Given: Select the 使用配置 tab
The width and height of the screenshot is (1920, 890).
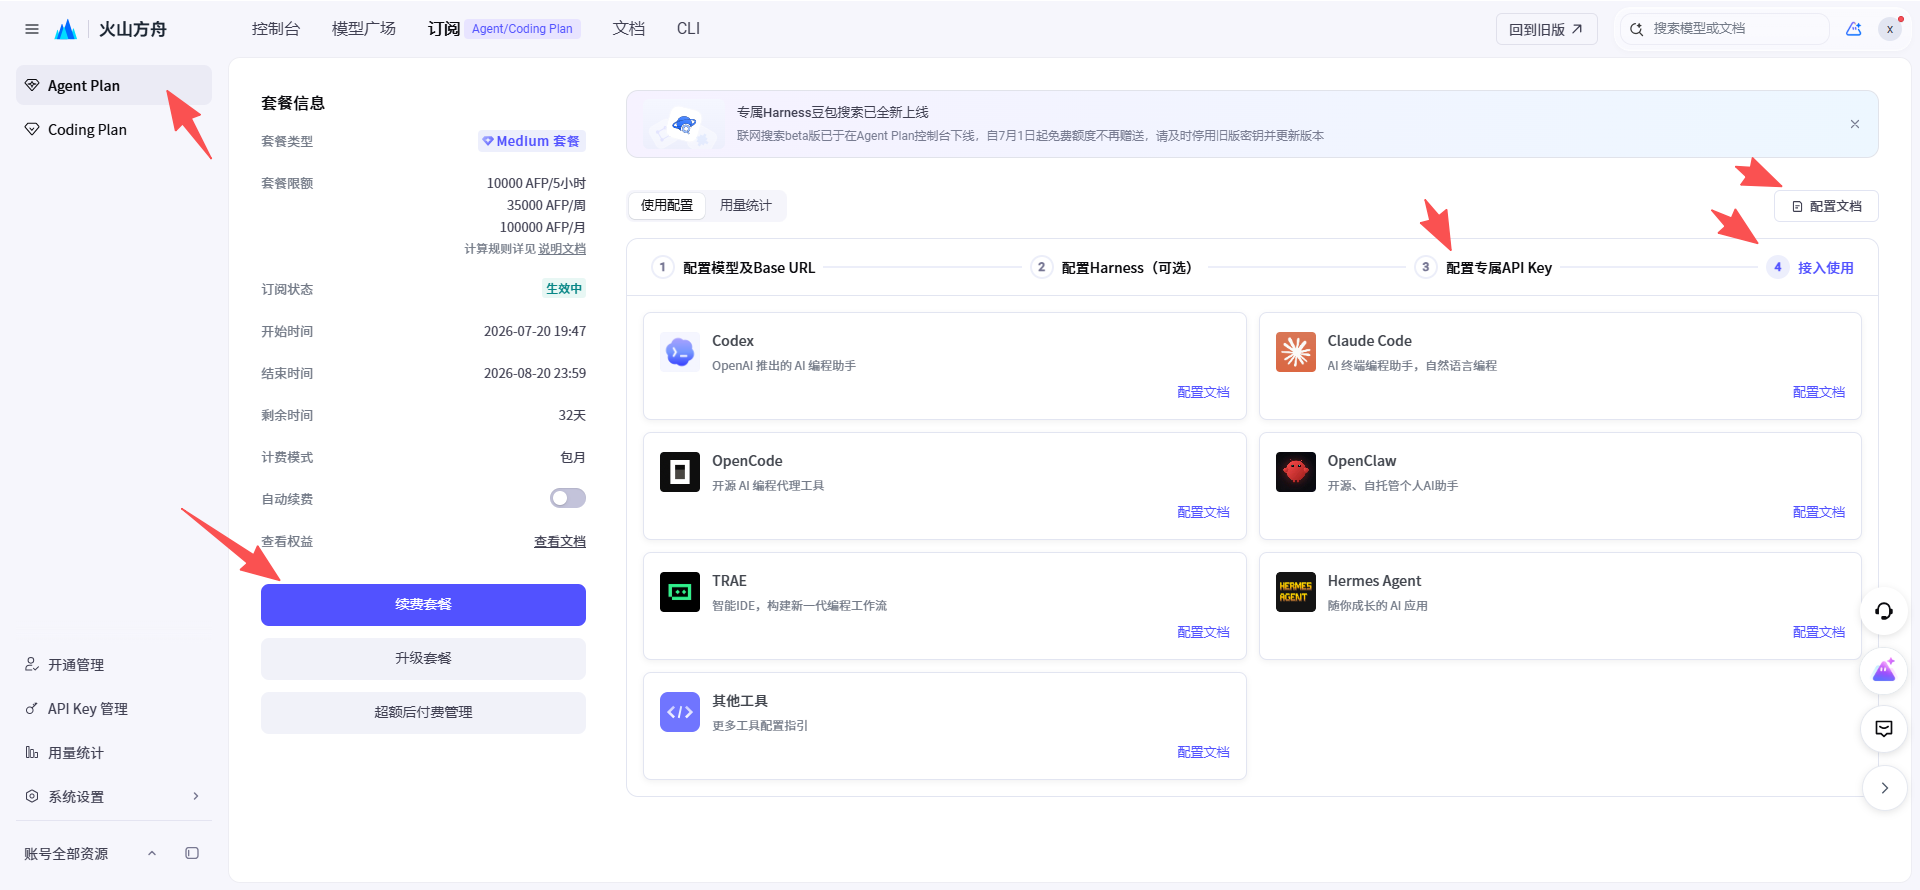Looking at the screenshot, I should tap(667, 205).
